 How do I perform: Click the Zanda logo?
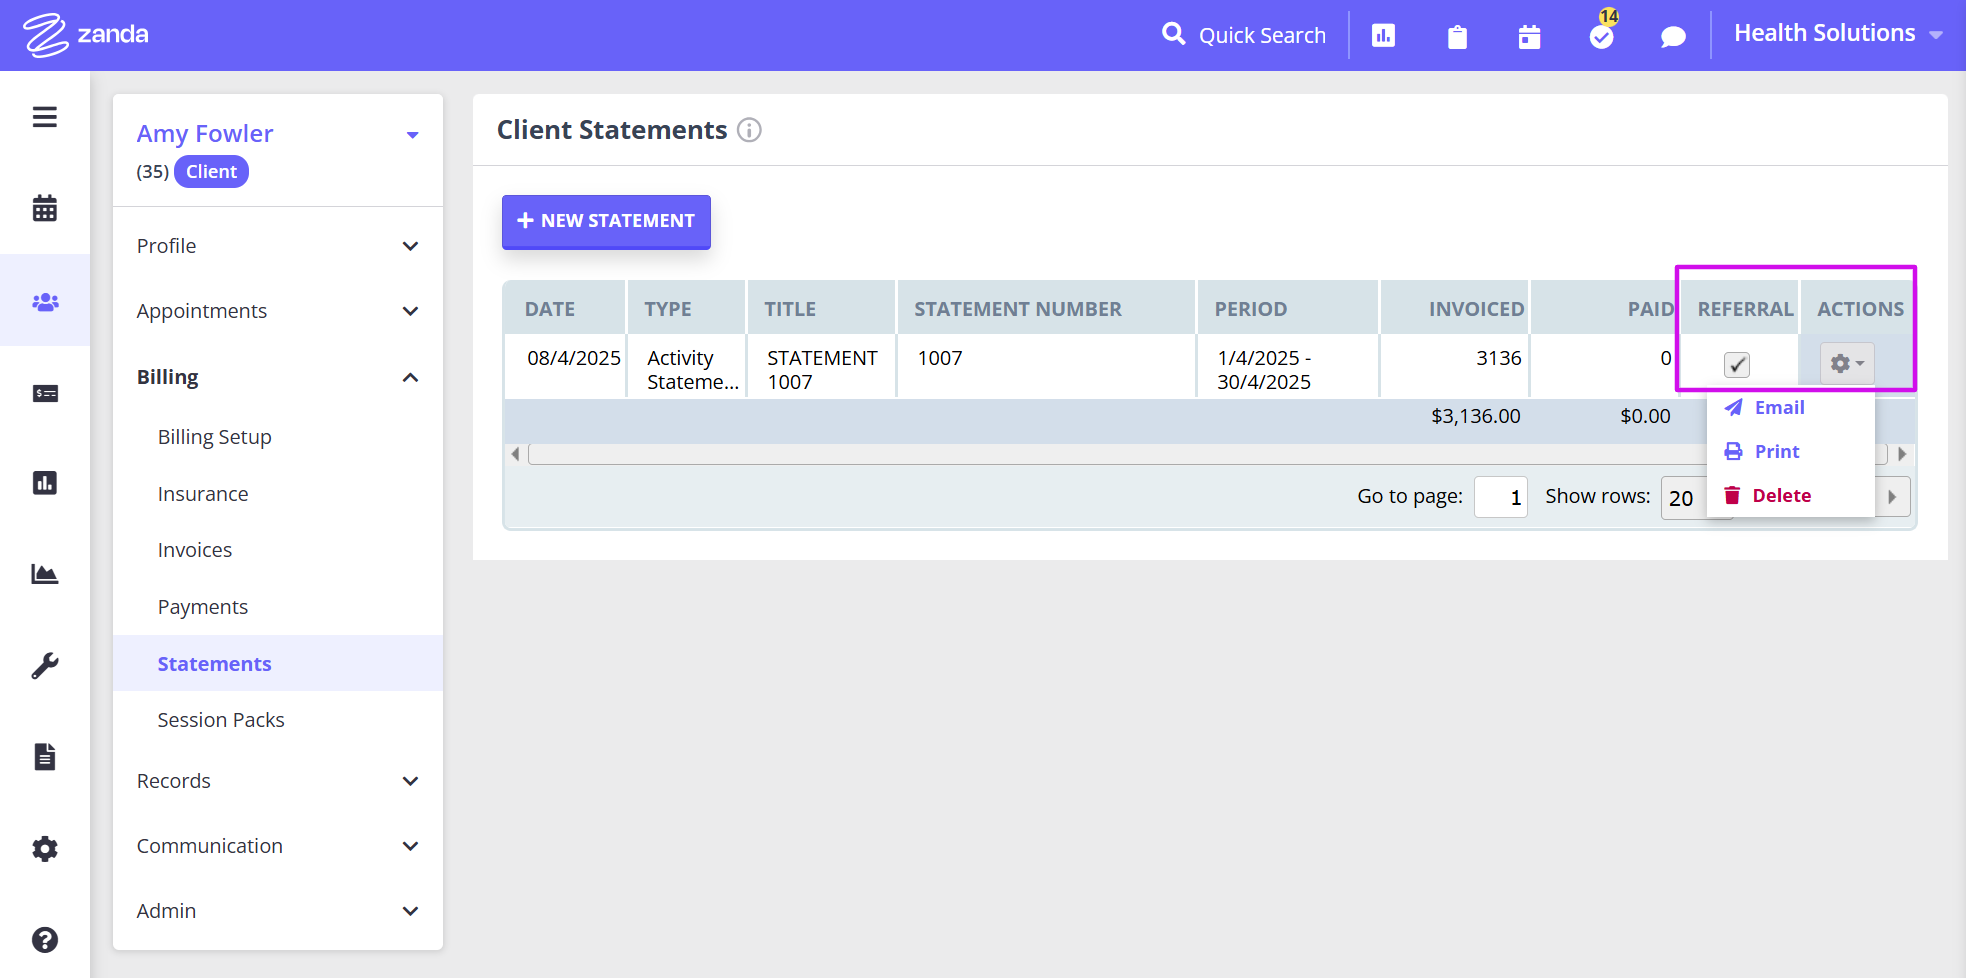(86, 35)
